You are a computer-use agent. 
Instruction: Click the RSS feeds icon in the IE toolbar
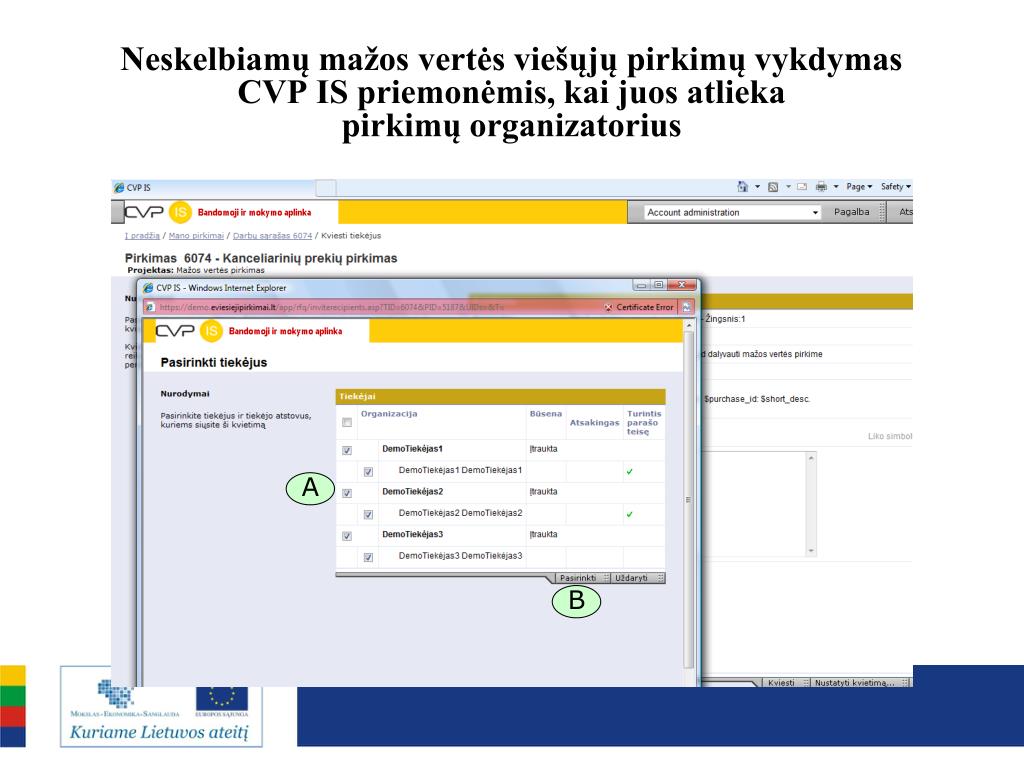(773, 187)
